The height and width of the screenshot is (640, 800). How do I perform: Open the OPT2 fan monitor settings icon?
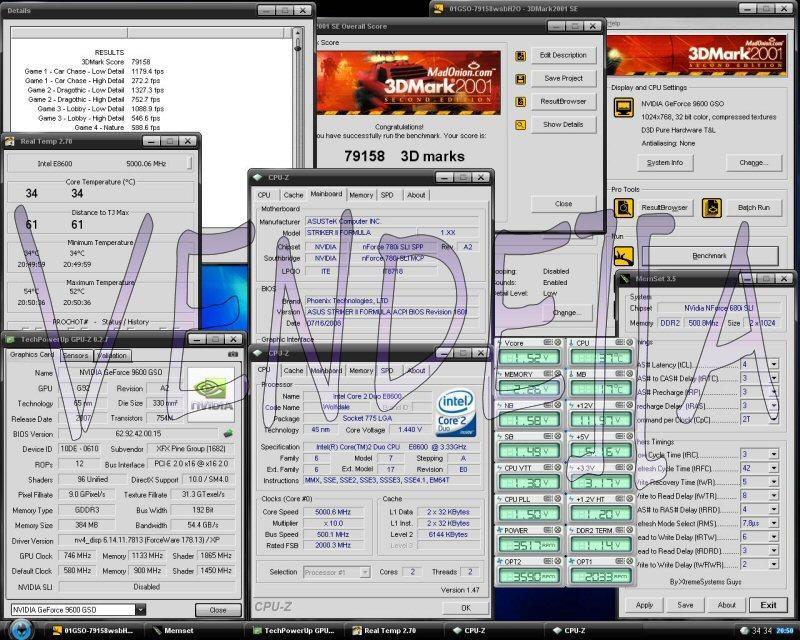(548, 561)
